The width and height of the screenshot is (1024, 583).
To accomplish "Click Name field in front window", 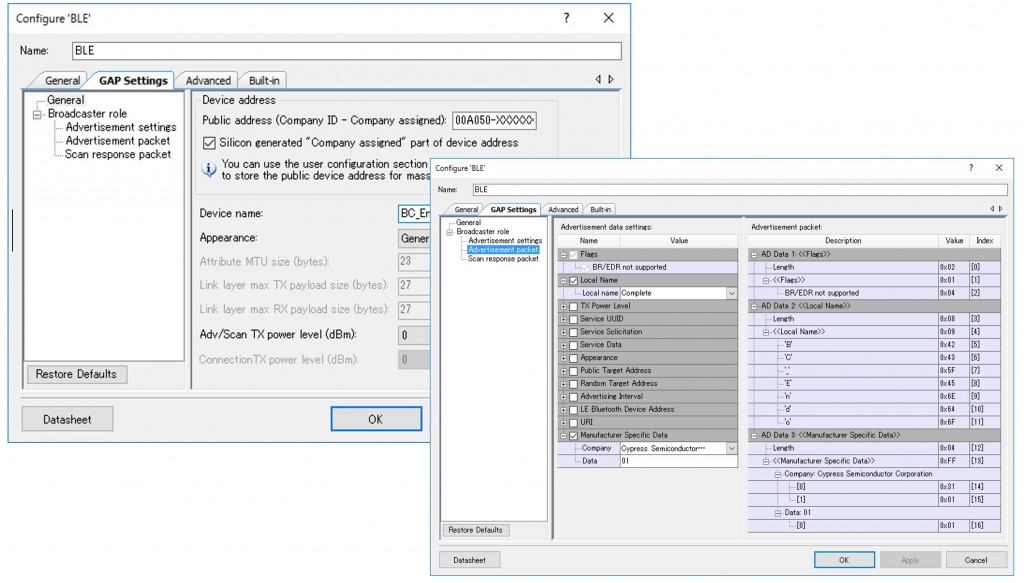I will 739,189.
